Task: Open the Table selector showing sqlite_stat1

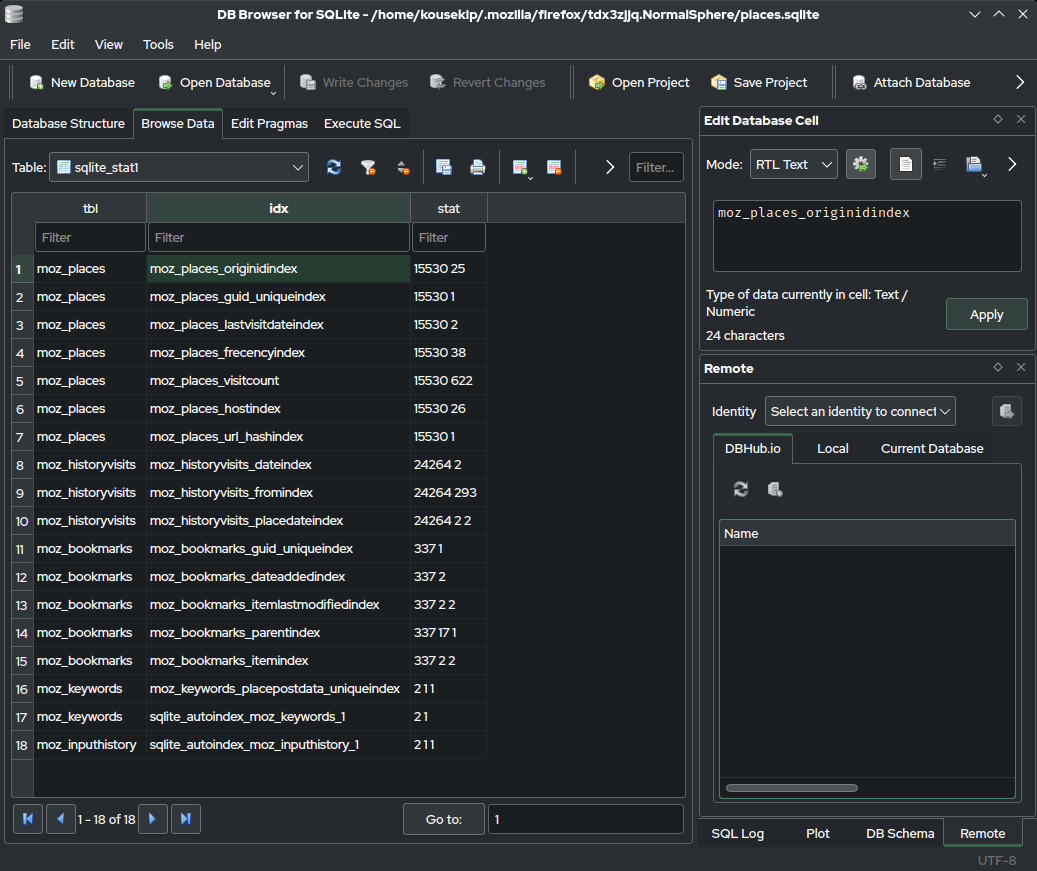Action: [x=179, y=167]
